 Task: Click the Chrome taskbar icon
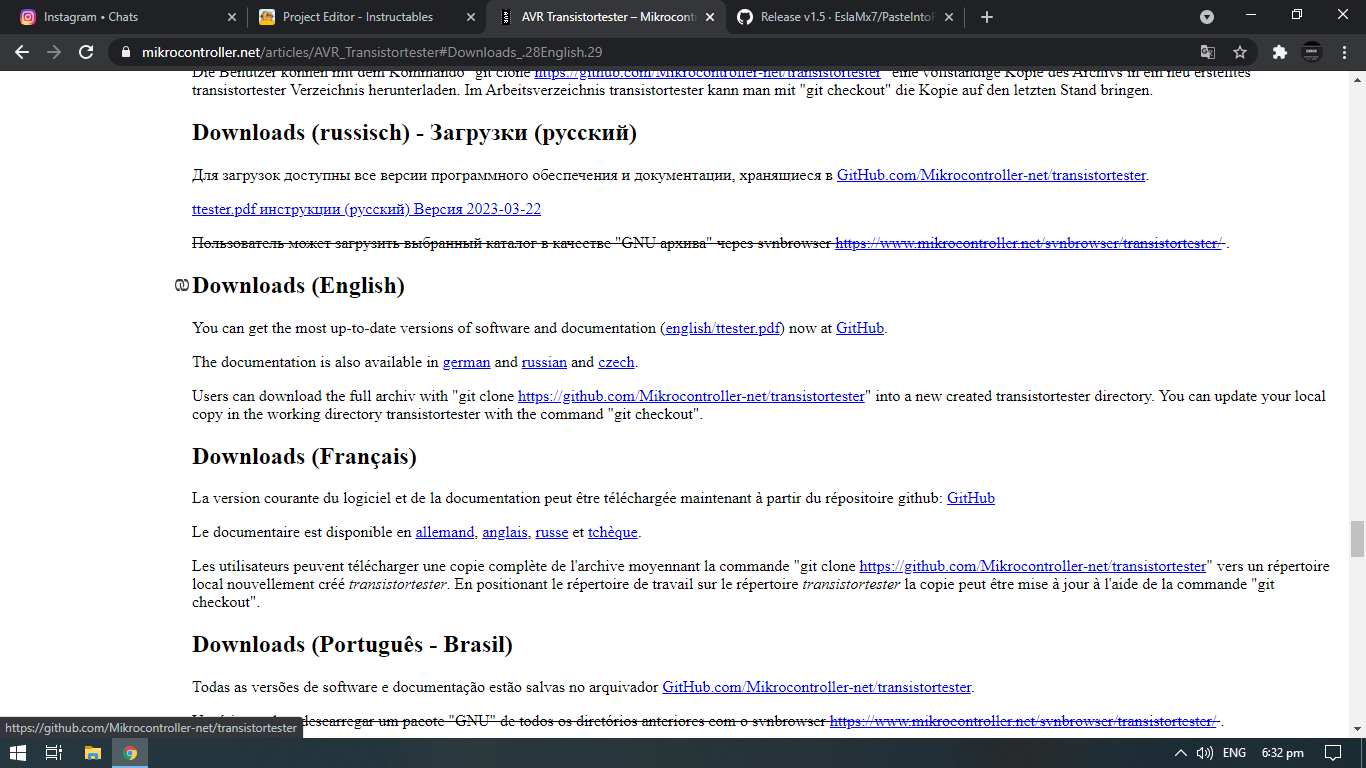click(x=130, y=753)
